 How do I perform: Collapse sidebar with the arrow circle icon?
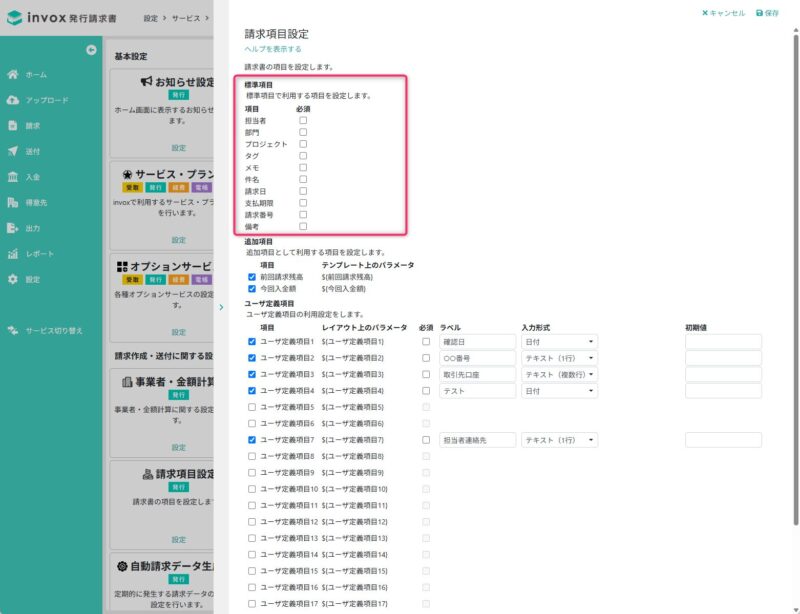[91, 50]
